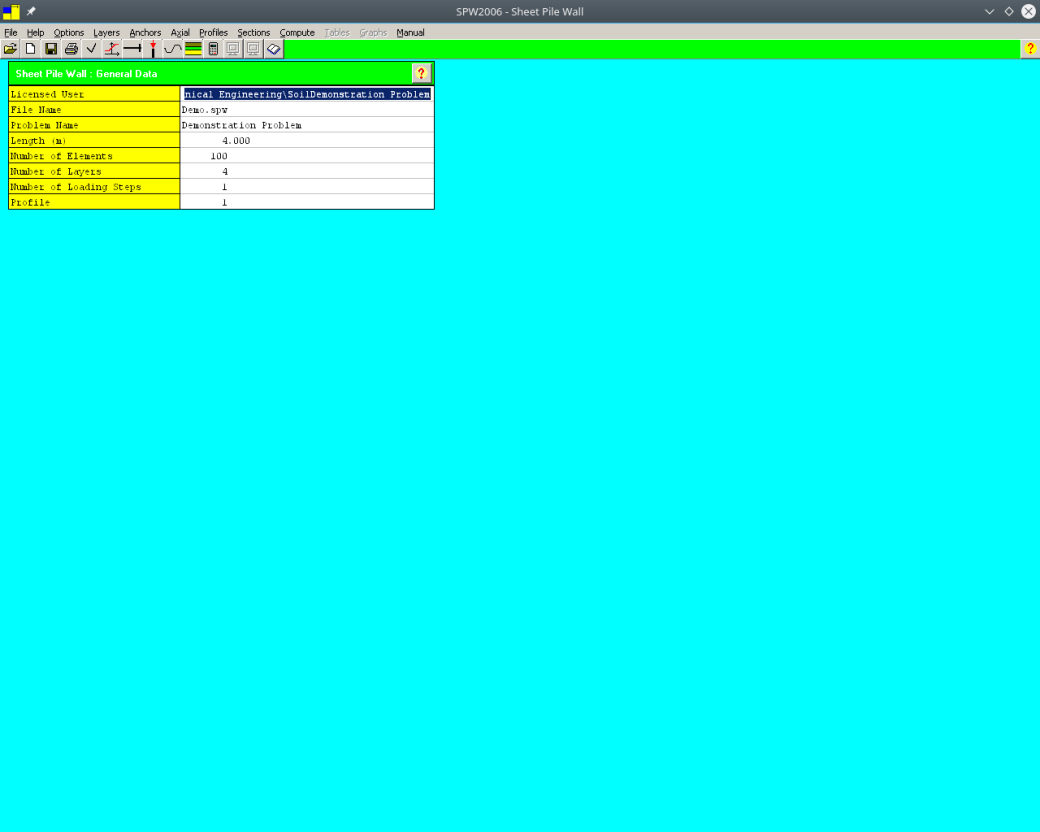1040x832 pixels.
Task: Select the red vertical pile icon
Action: (152, 48)
